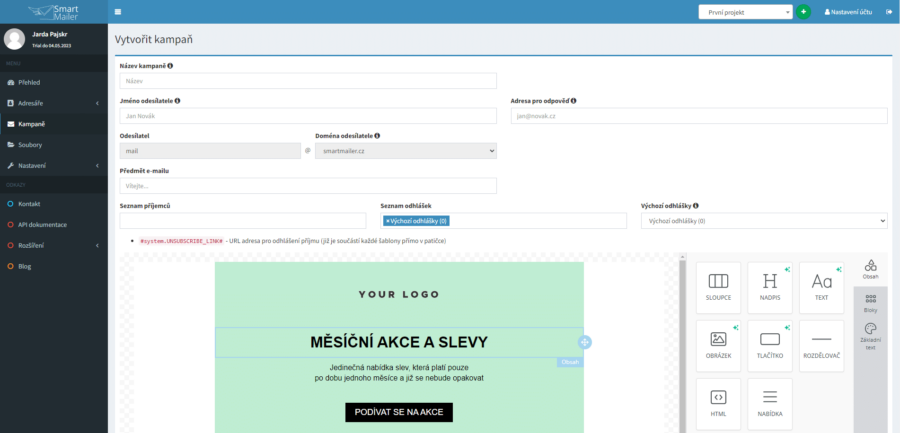Select the Nabídka menu block
900x433 pixels.
pyautogui.click(x=770, y=404)
